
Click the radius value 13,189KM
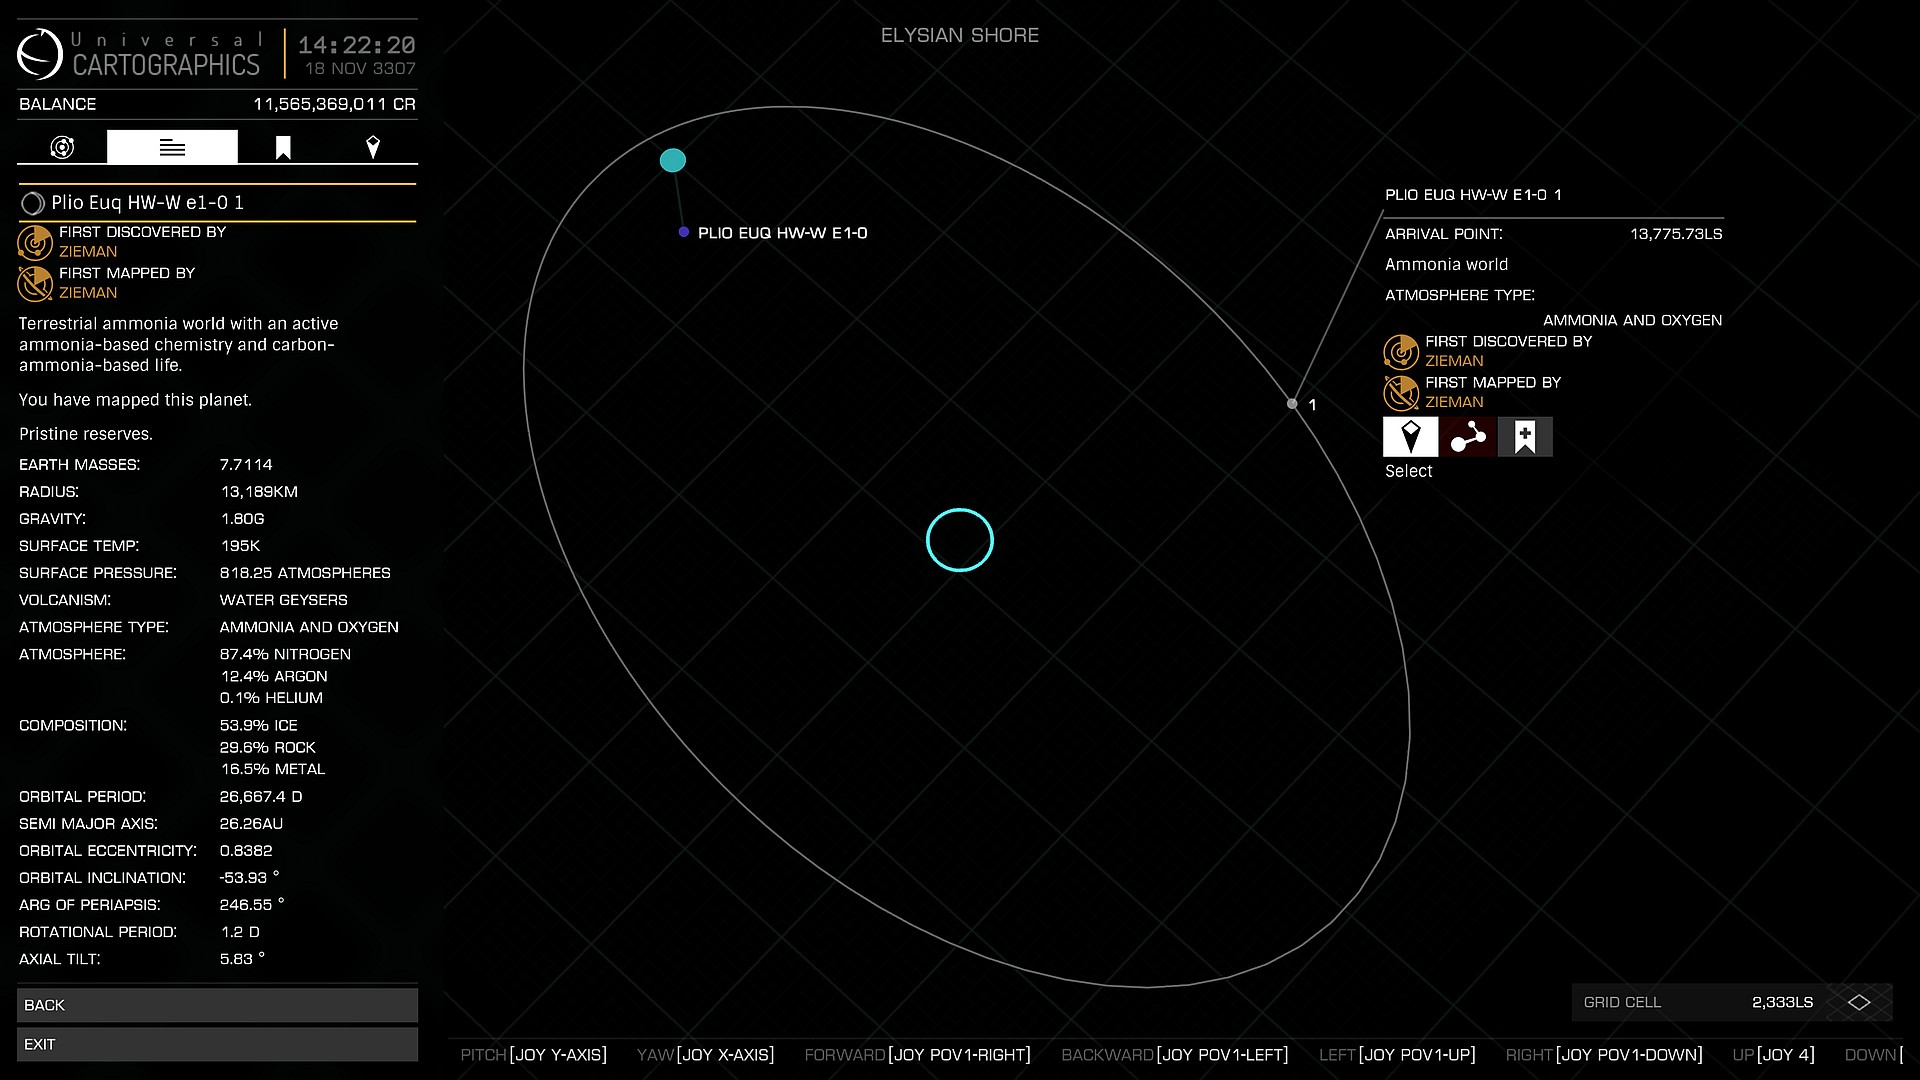click(259, 492)
